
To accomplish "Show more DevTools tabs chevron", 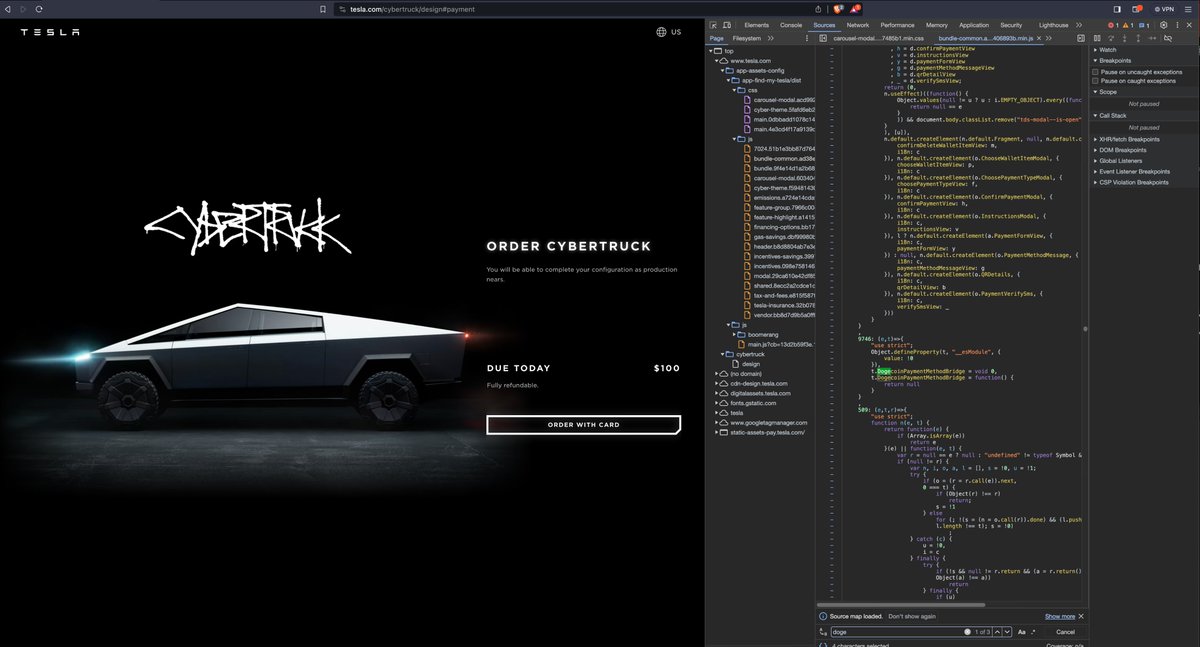I will (x=1080, y=24).
